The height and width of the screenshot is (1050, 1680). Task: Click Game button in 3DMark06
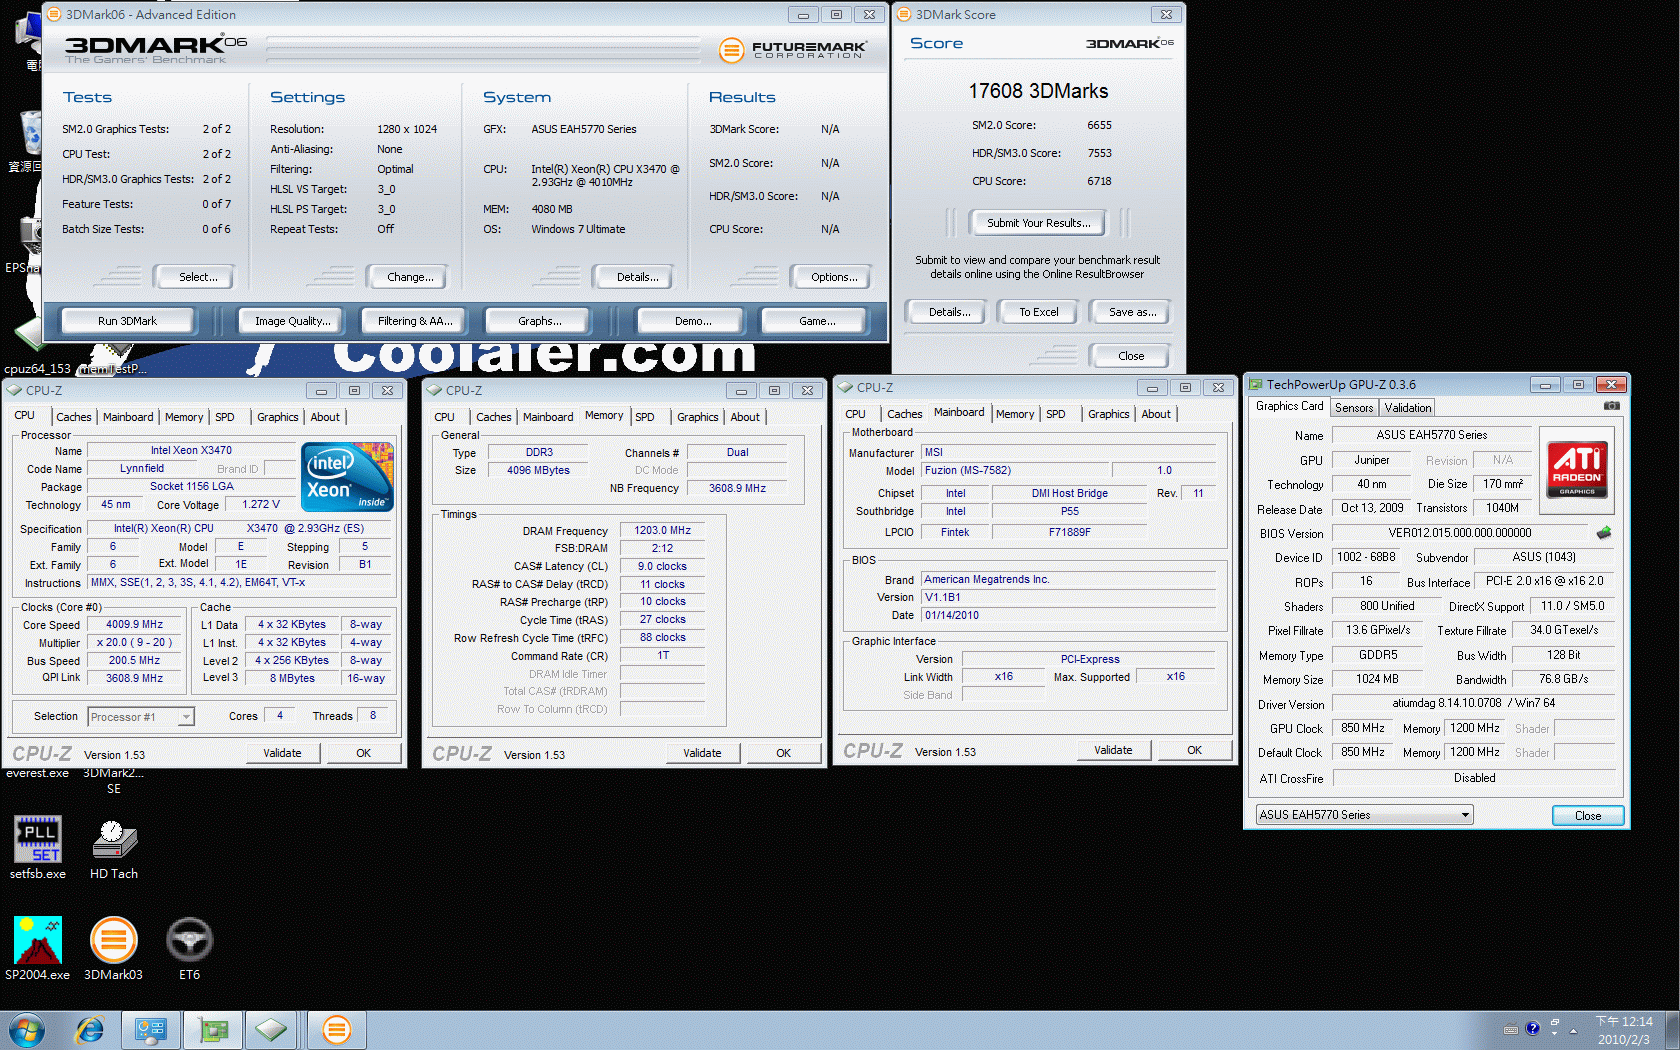click(816, 321)
